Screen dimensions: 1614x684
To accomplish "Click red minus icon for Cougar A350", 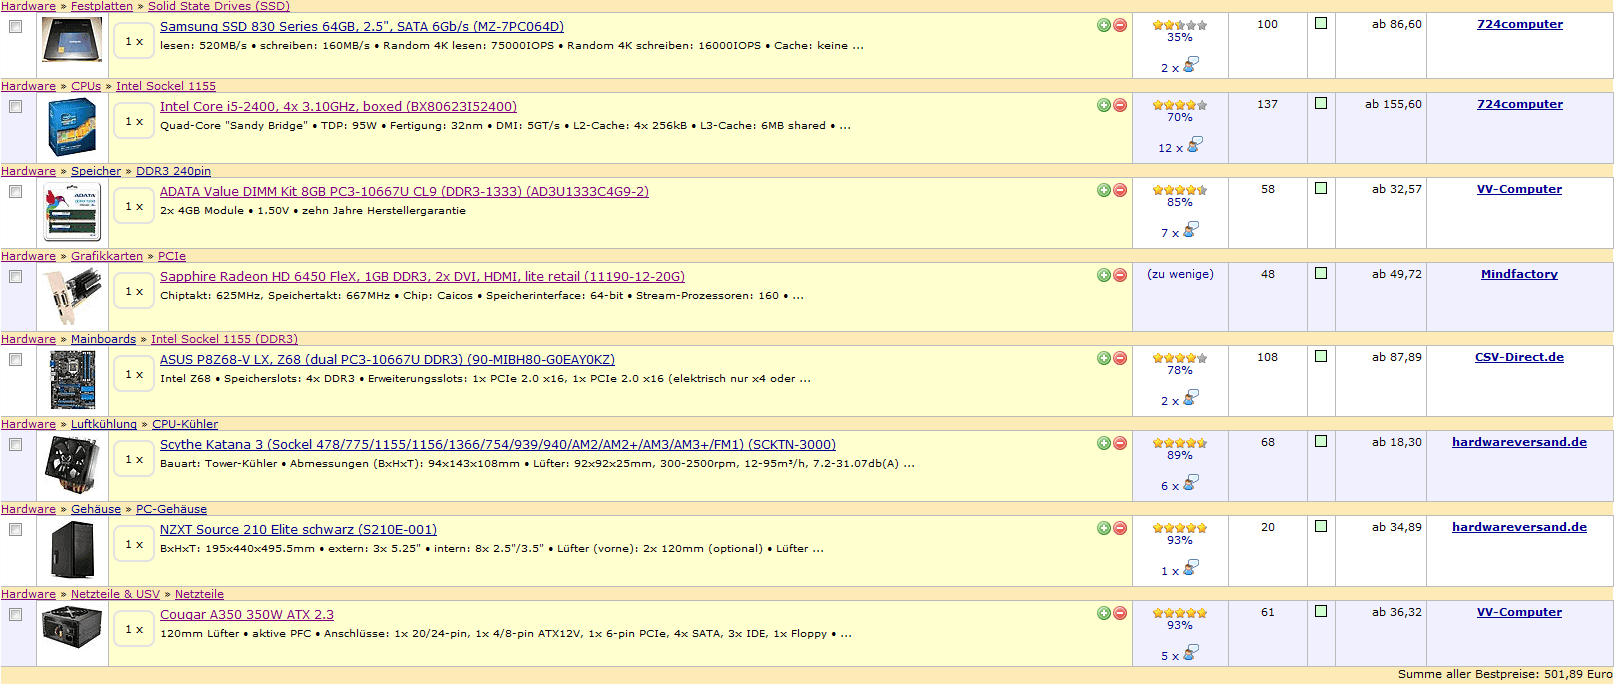I will (1120, 613).
